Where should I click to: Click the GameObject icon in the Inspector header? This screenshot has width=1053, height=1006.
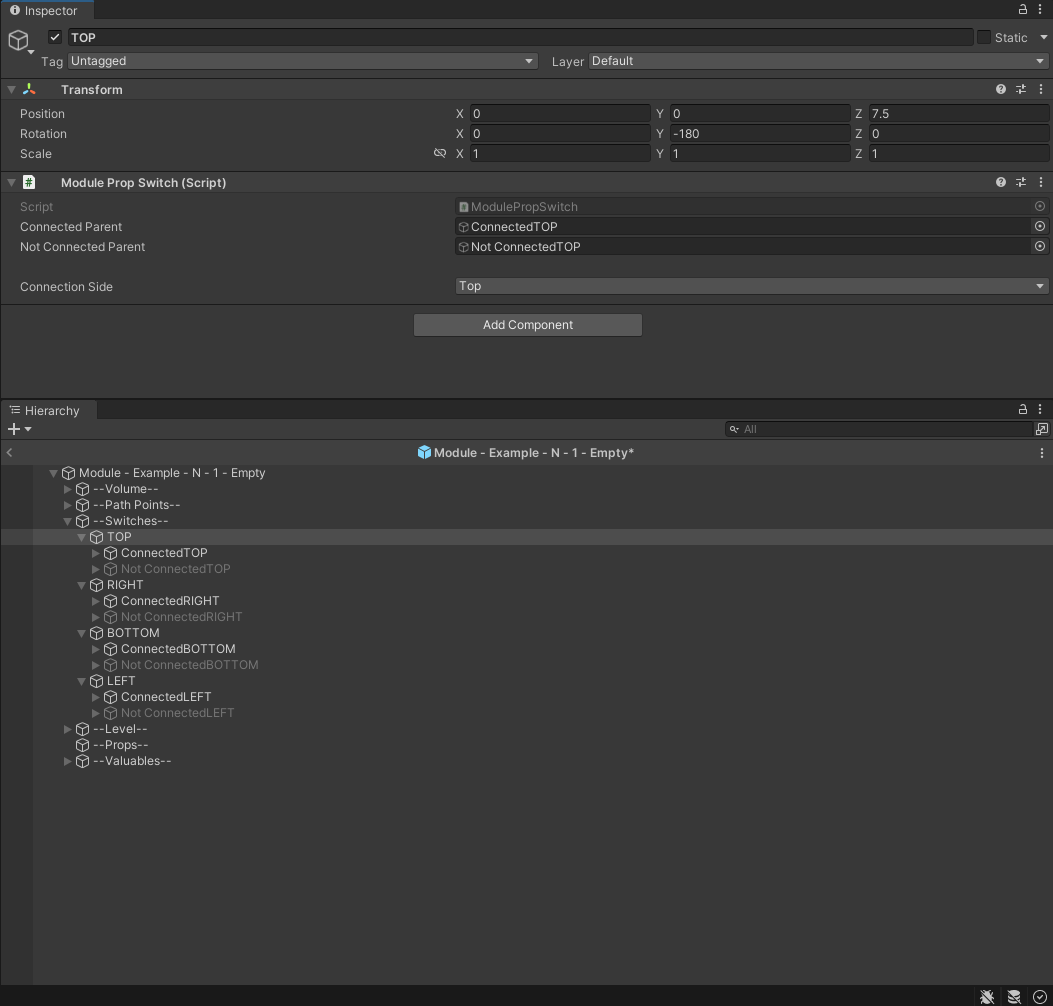[18, 40]
